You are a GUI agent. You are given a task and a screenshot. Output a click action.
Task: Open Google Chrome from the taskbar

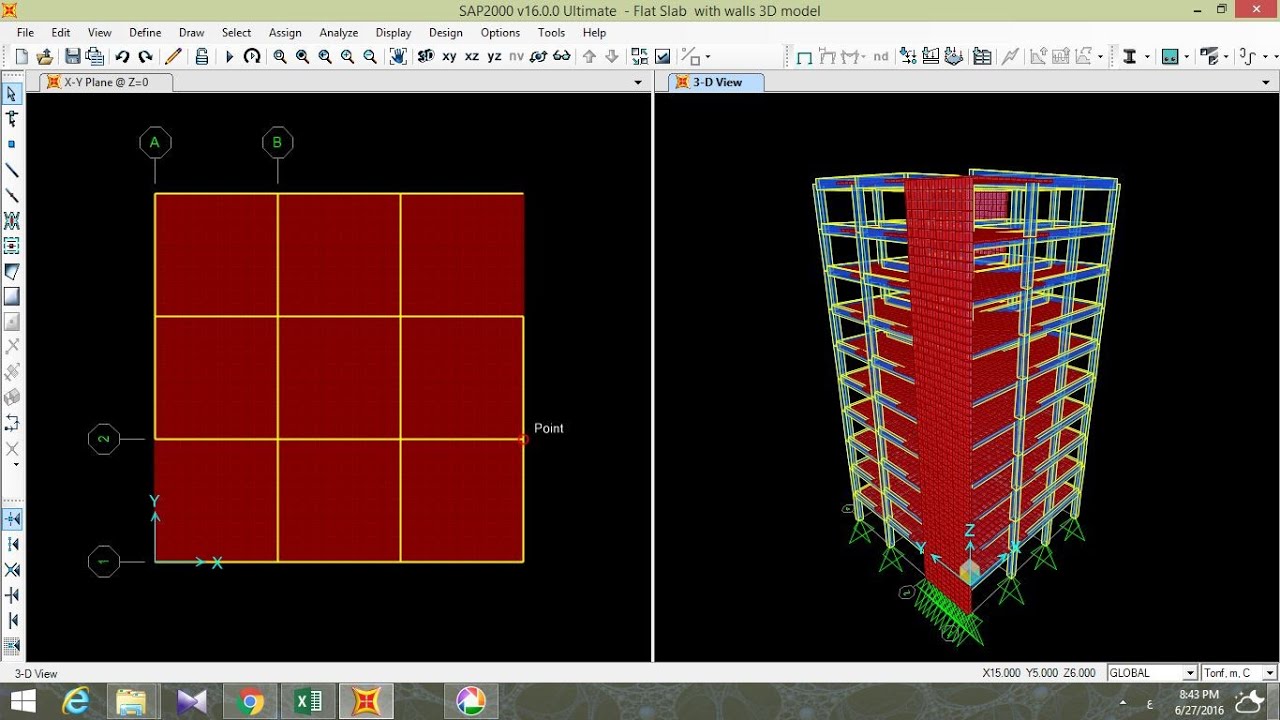point(250,701)
